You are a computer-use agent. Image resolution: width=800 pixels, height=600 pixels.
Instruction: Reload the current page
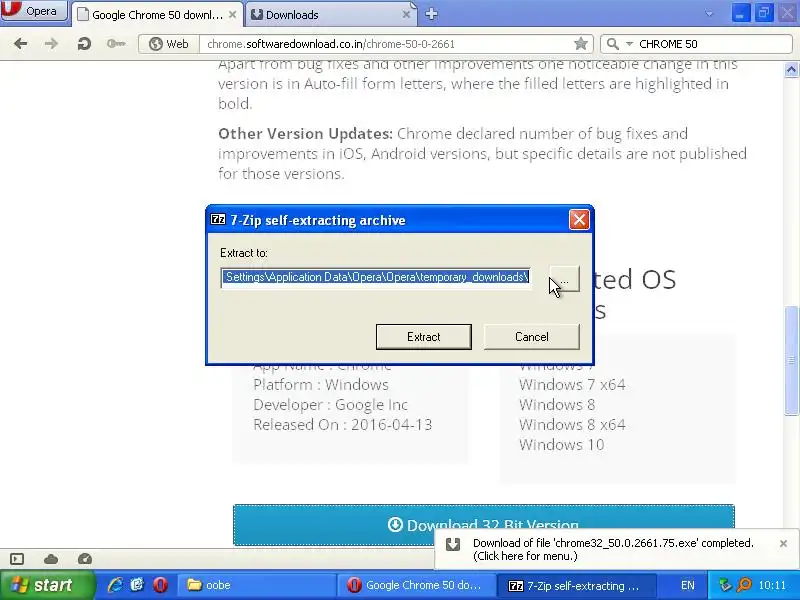click(x=84, y=44)
